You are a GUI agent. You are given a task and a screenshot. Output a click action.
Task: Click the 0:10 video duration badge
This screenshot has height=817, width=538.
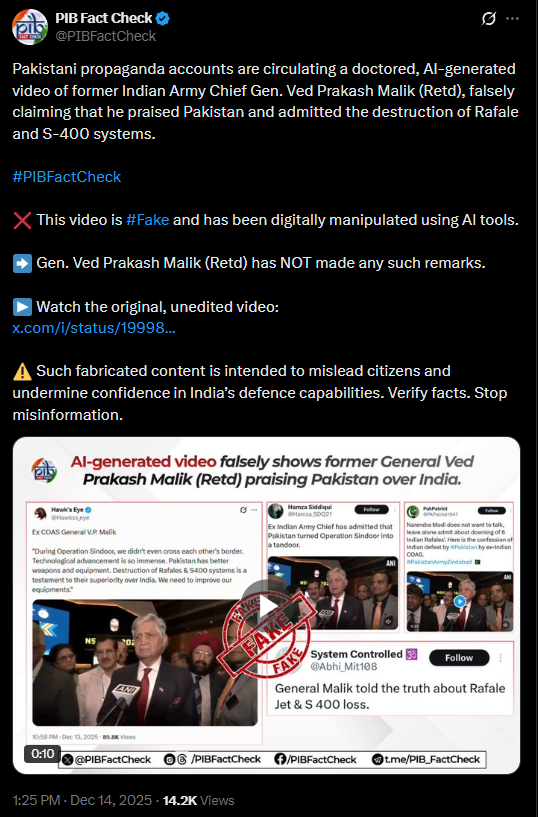coord(43,754)
